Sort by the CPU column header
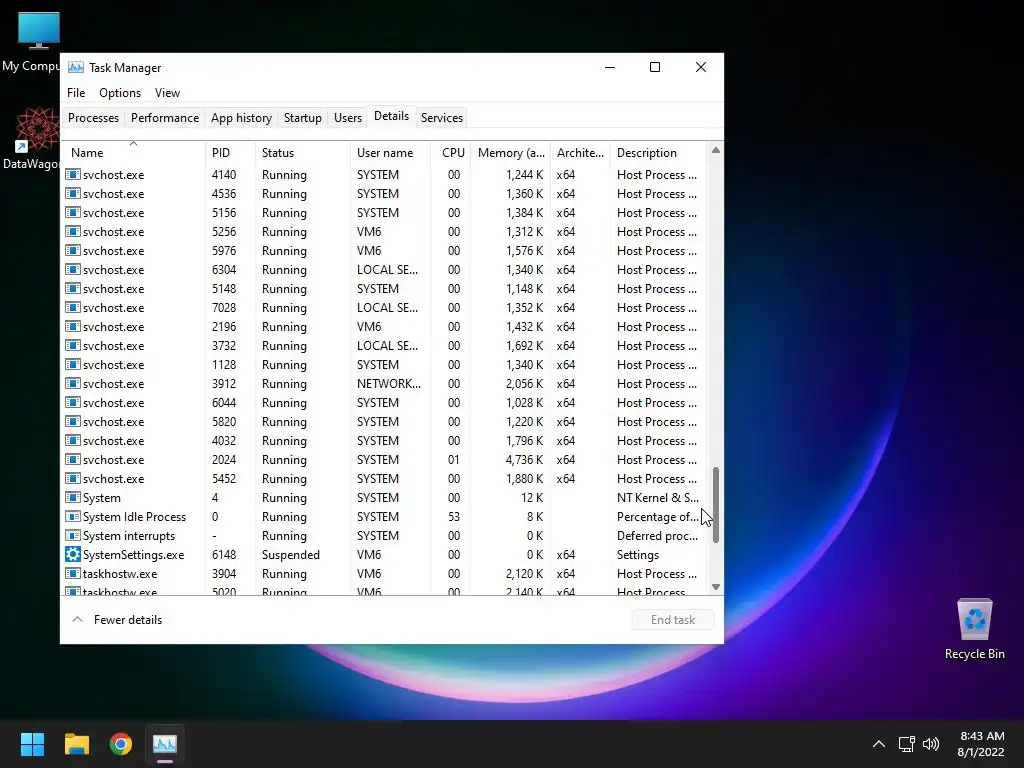 pos(451,152)
